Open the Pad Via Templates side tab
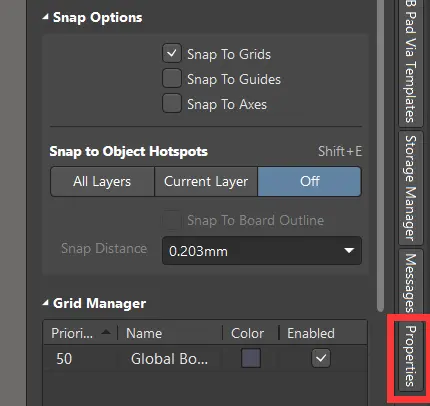Viewport: 430px width, 406px height. click(411, 63)
